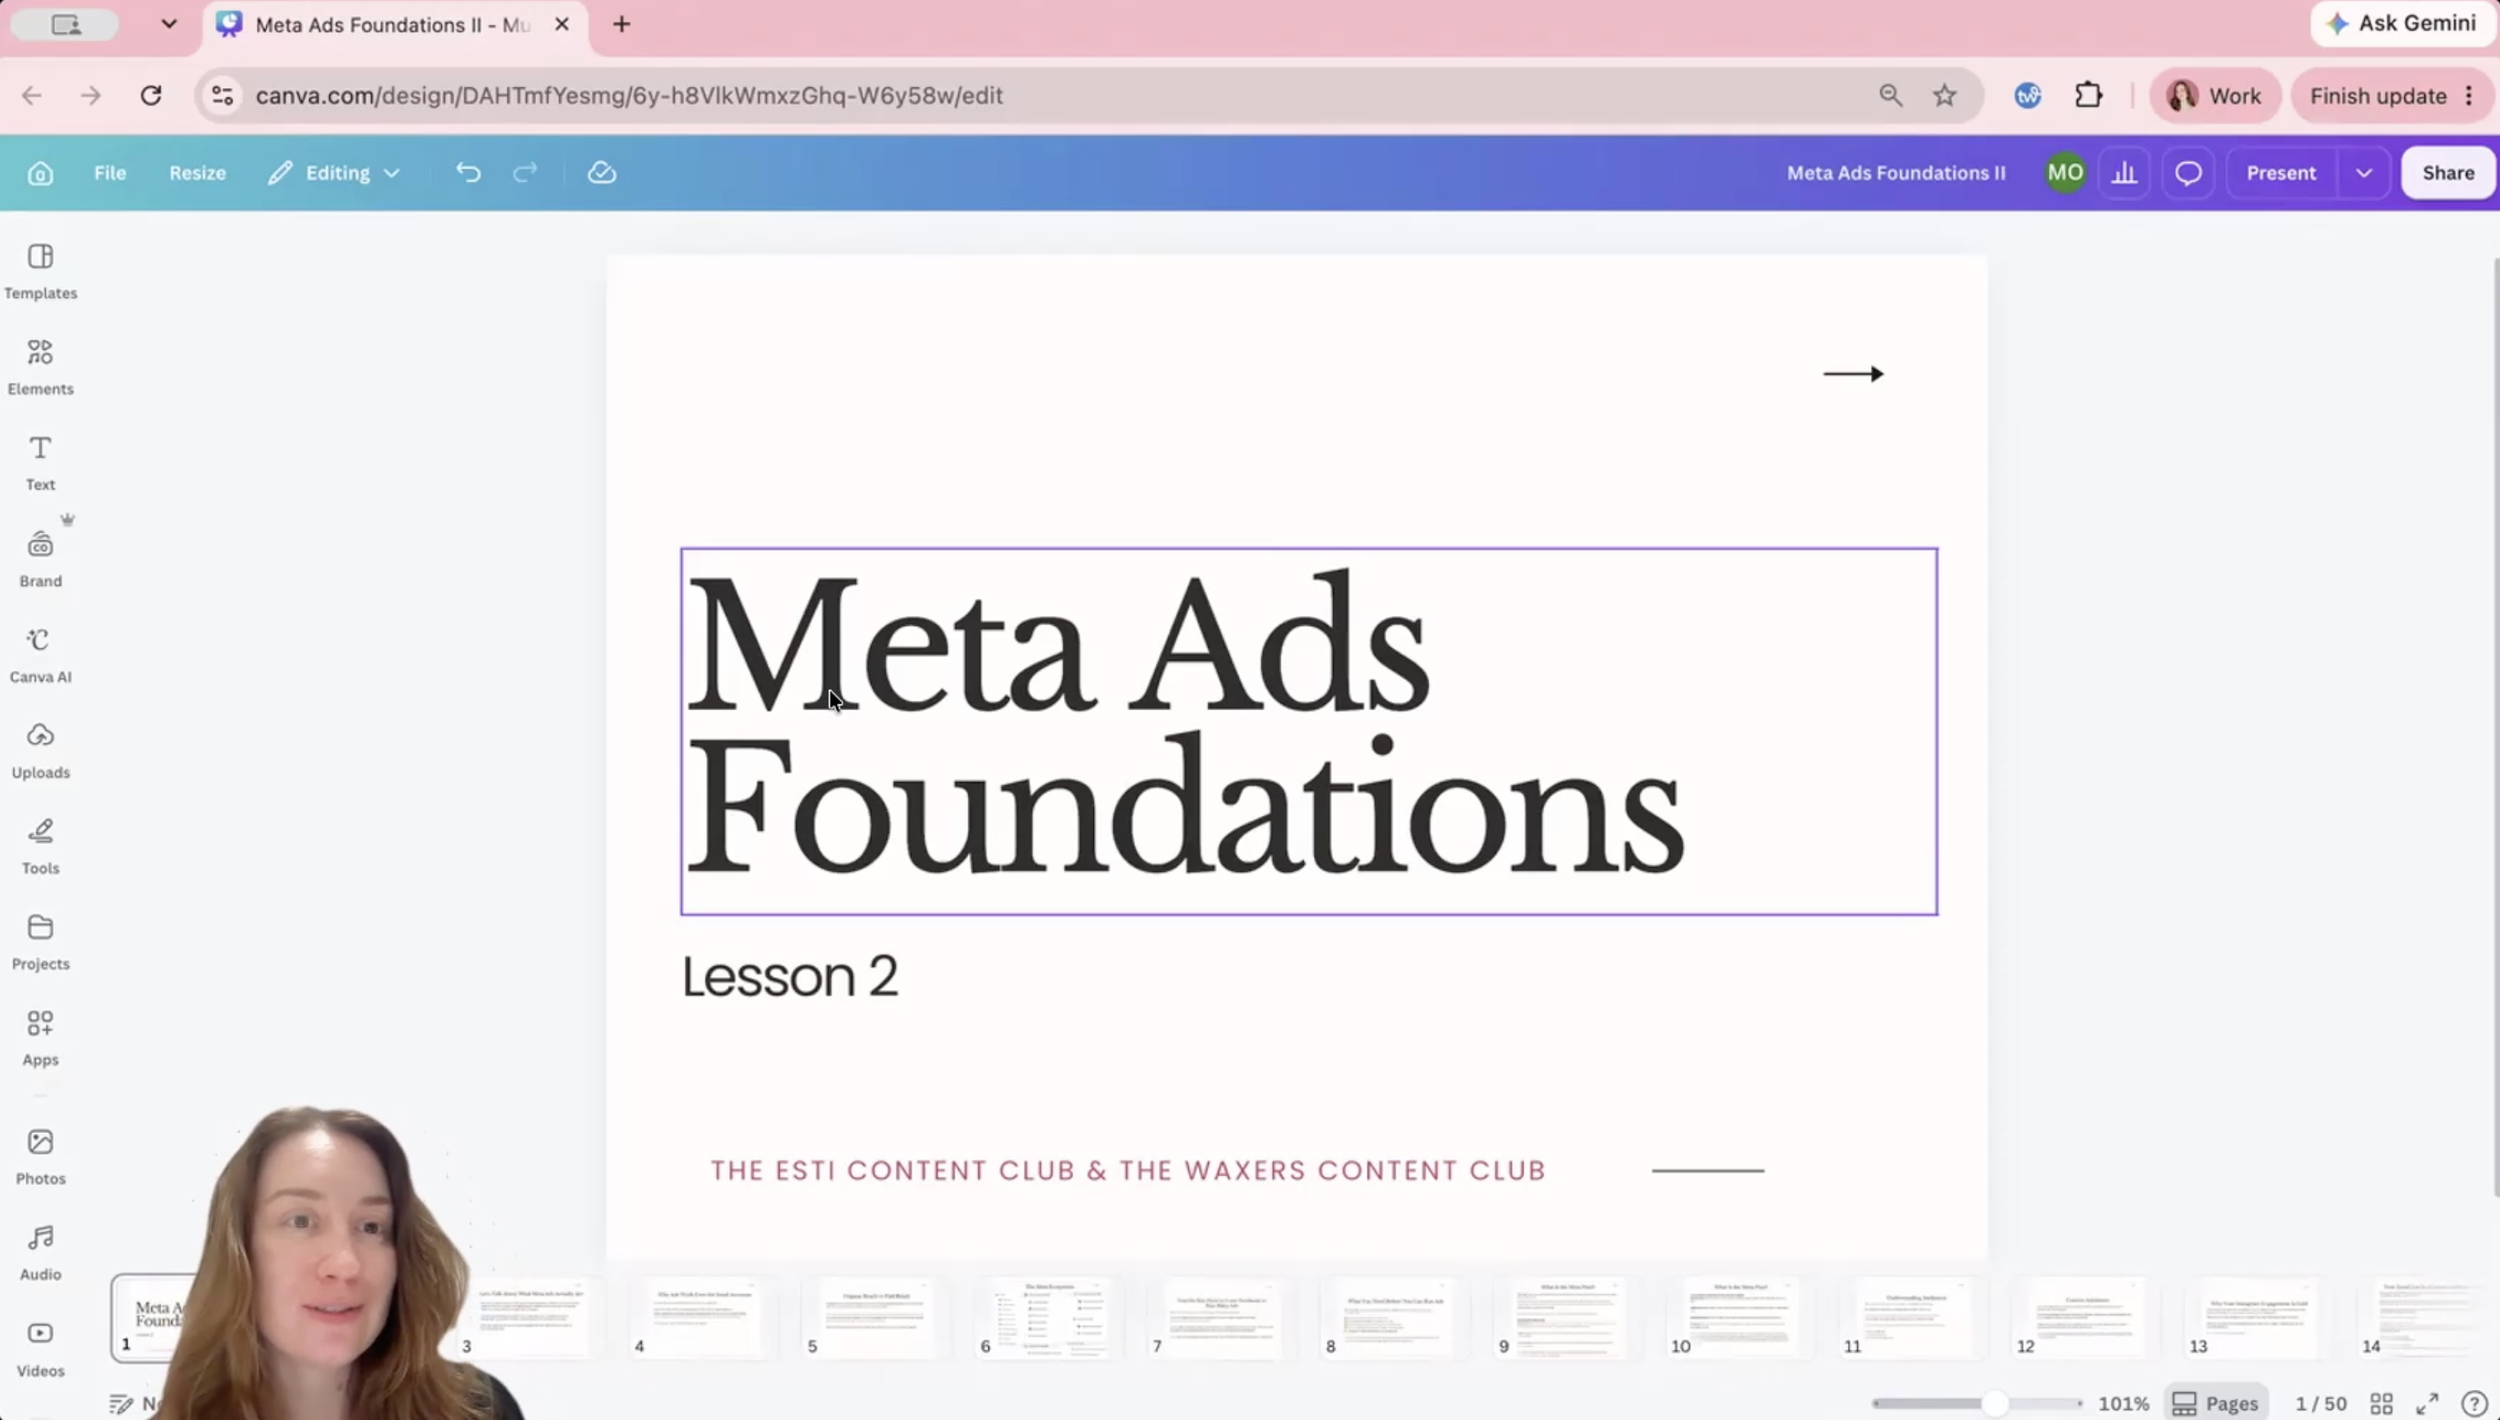Viewport: 2500px width, 1420px height.
Task: Redo the last action
Action: pyautogui.click(x=525, y=173)
